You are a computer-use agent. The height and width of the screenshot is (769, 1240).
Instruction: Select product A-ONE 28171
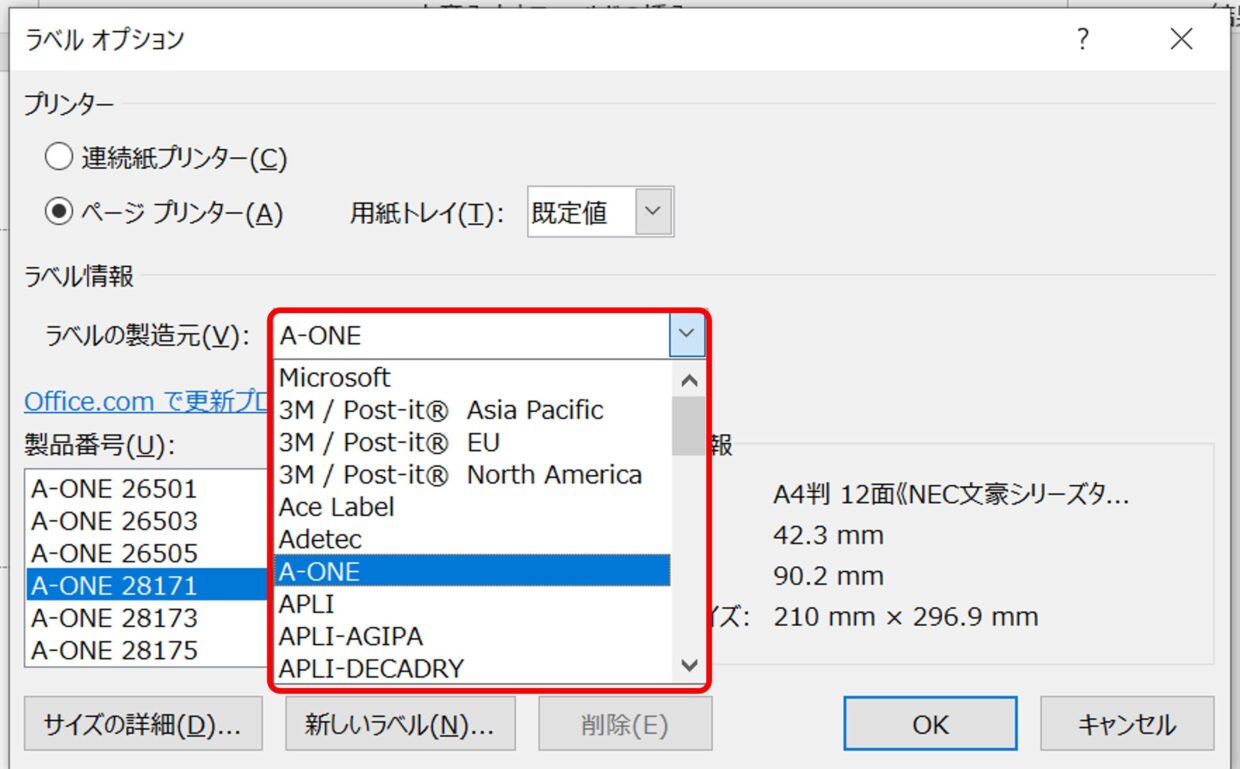pos(146,584)
